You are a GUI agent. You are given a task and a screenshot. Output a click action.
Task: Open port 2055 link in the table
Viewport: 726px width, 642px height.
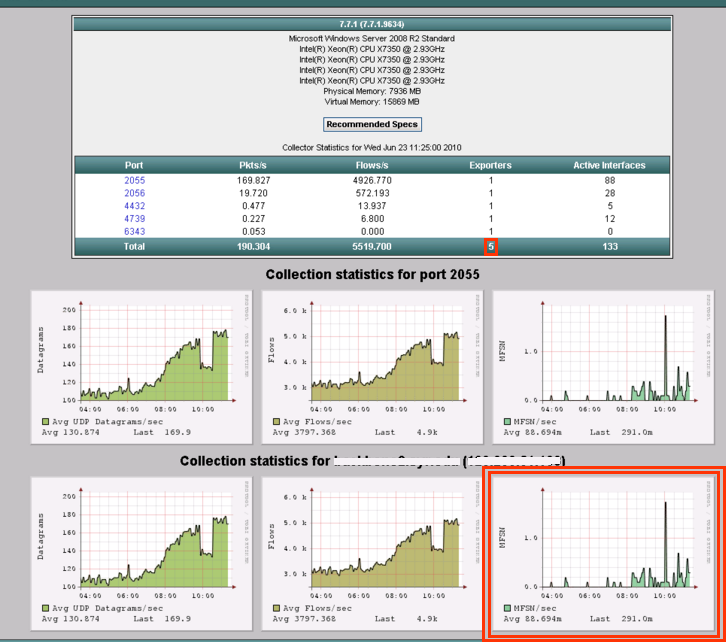(x=135, y=181)
